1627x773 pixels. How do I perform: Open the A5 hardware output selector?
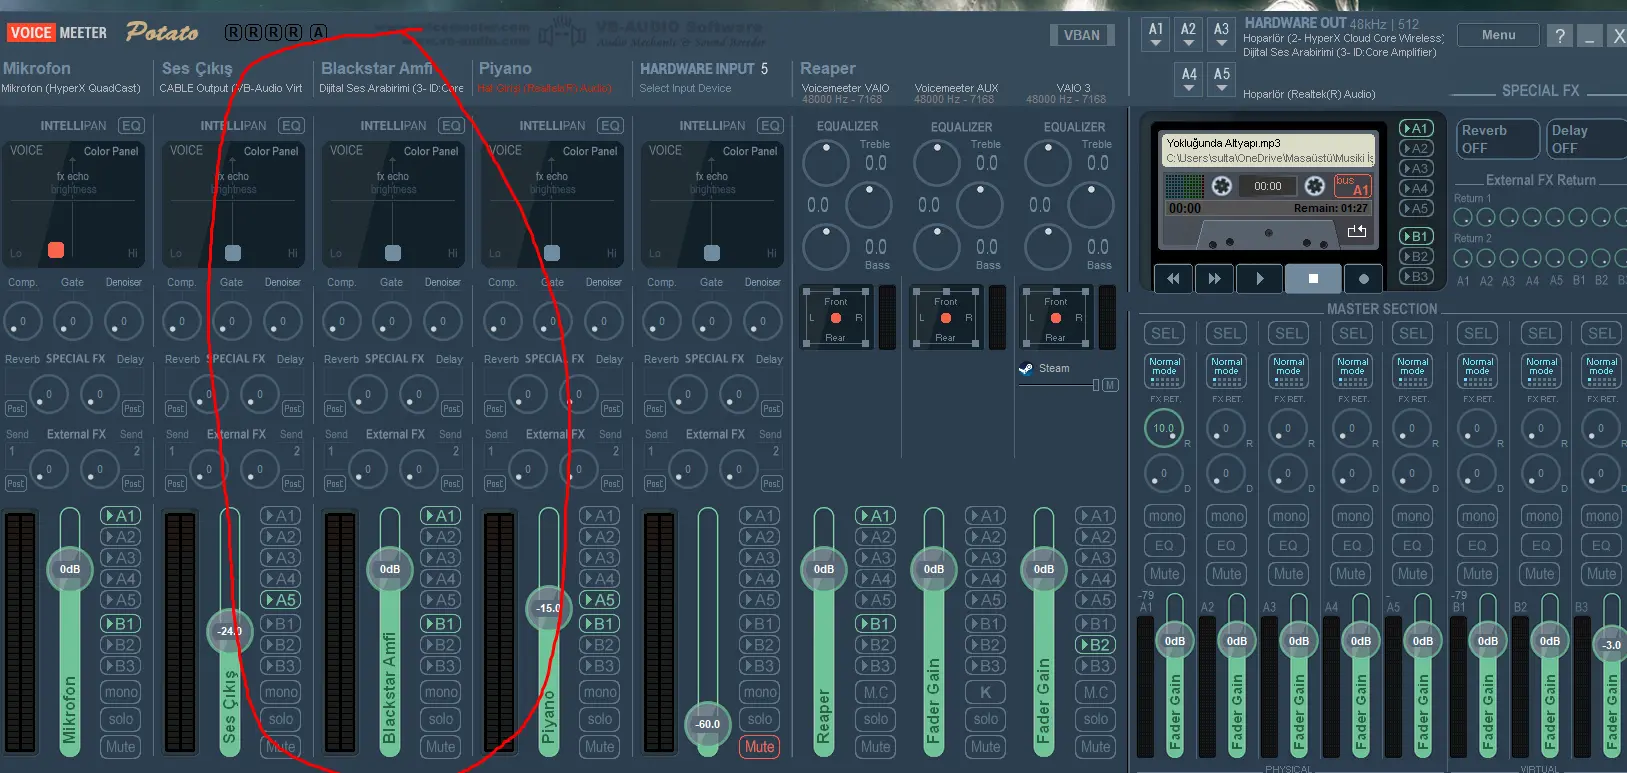pos(1222,80)
